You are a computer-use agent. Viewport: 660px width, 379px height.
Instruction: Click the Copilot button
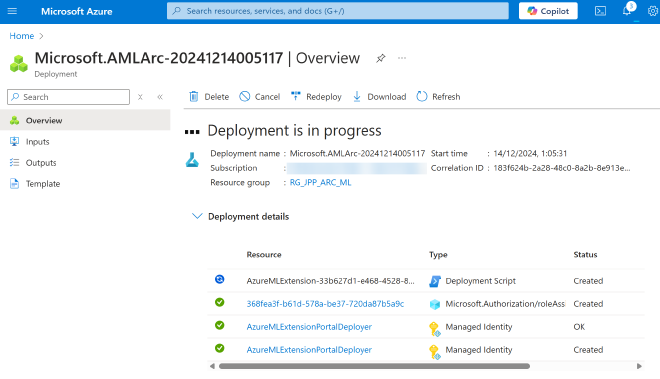click(x=548, y=11)
